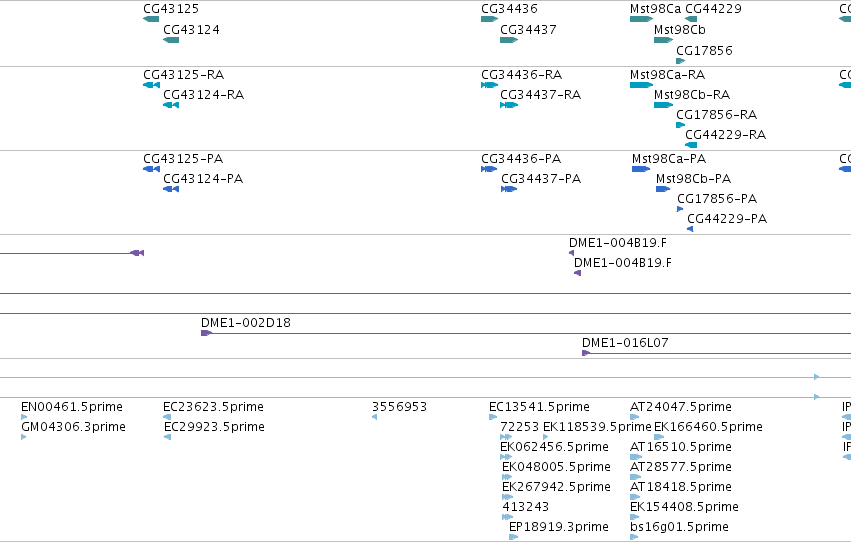Viewport: 851px width, 542px height.
Task: Click the small arrow under 3556953
Action: (x=374, y=417)
